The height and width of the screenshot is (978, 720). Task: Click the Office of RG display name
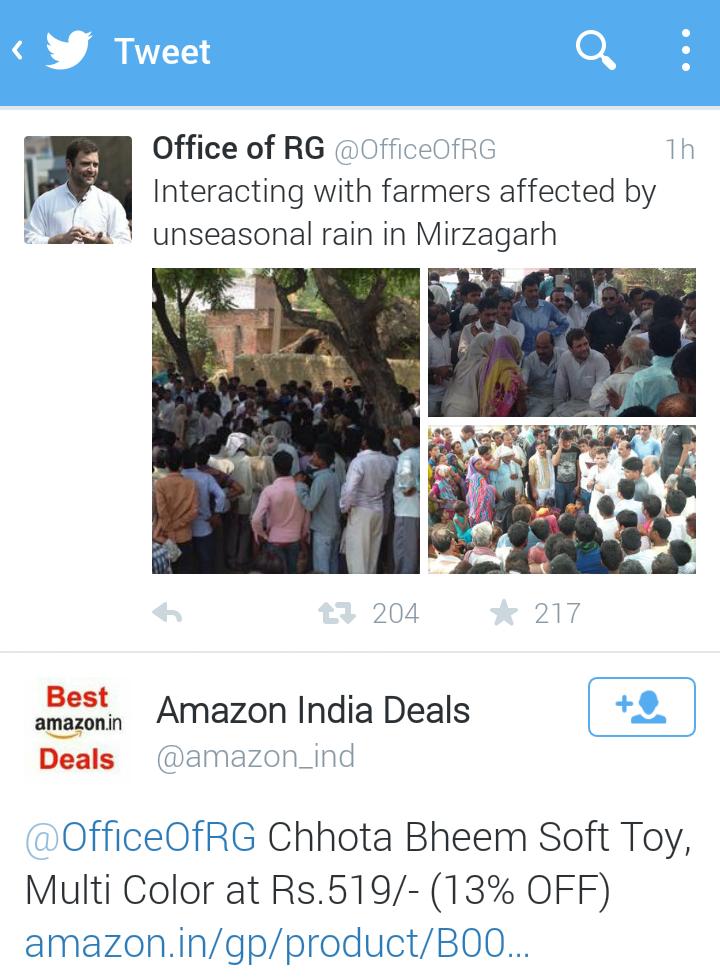[x=238, y=148]
